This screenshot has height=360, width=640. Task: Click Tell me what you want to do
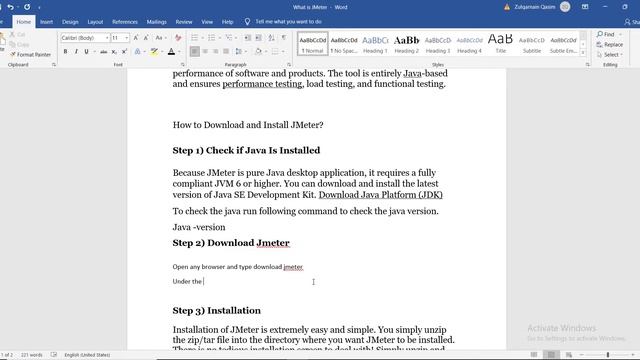(x=288, y=22)
